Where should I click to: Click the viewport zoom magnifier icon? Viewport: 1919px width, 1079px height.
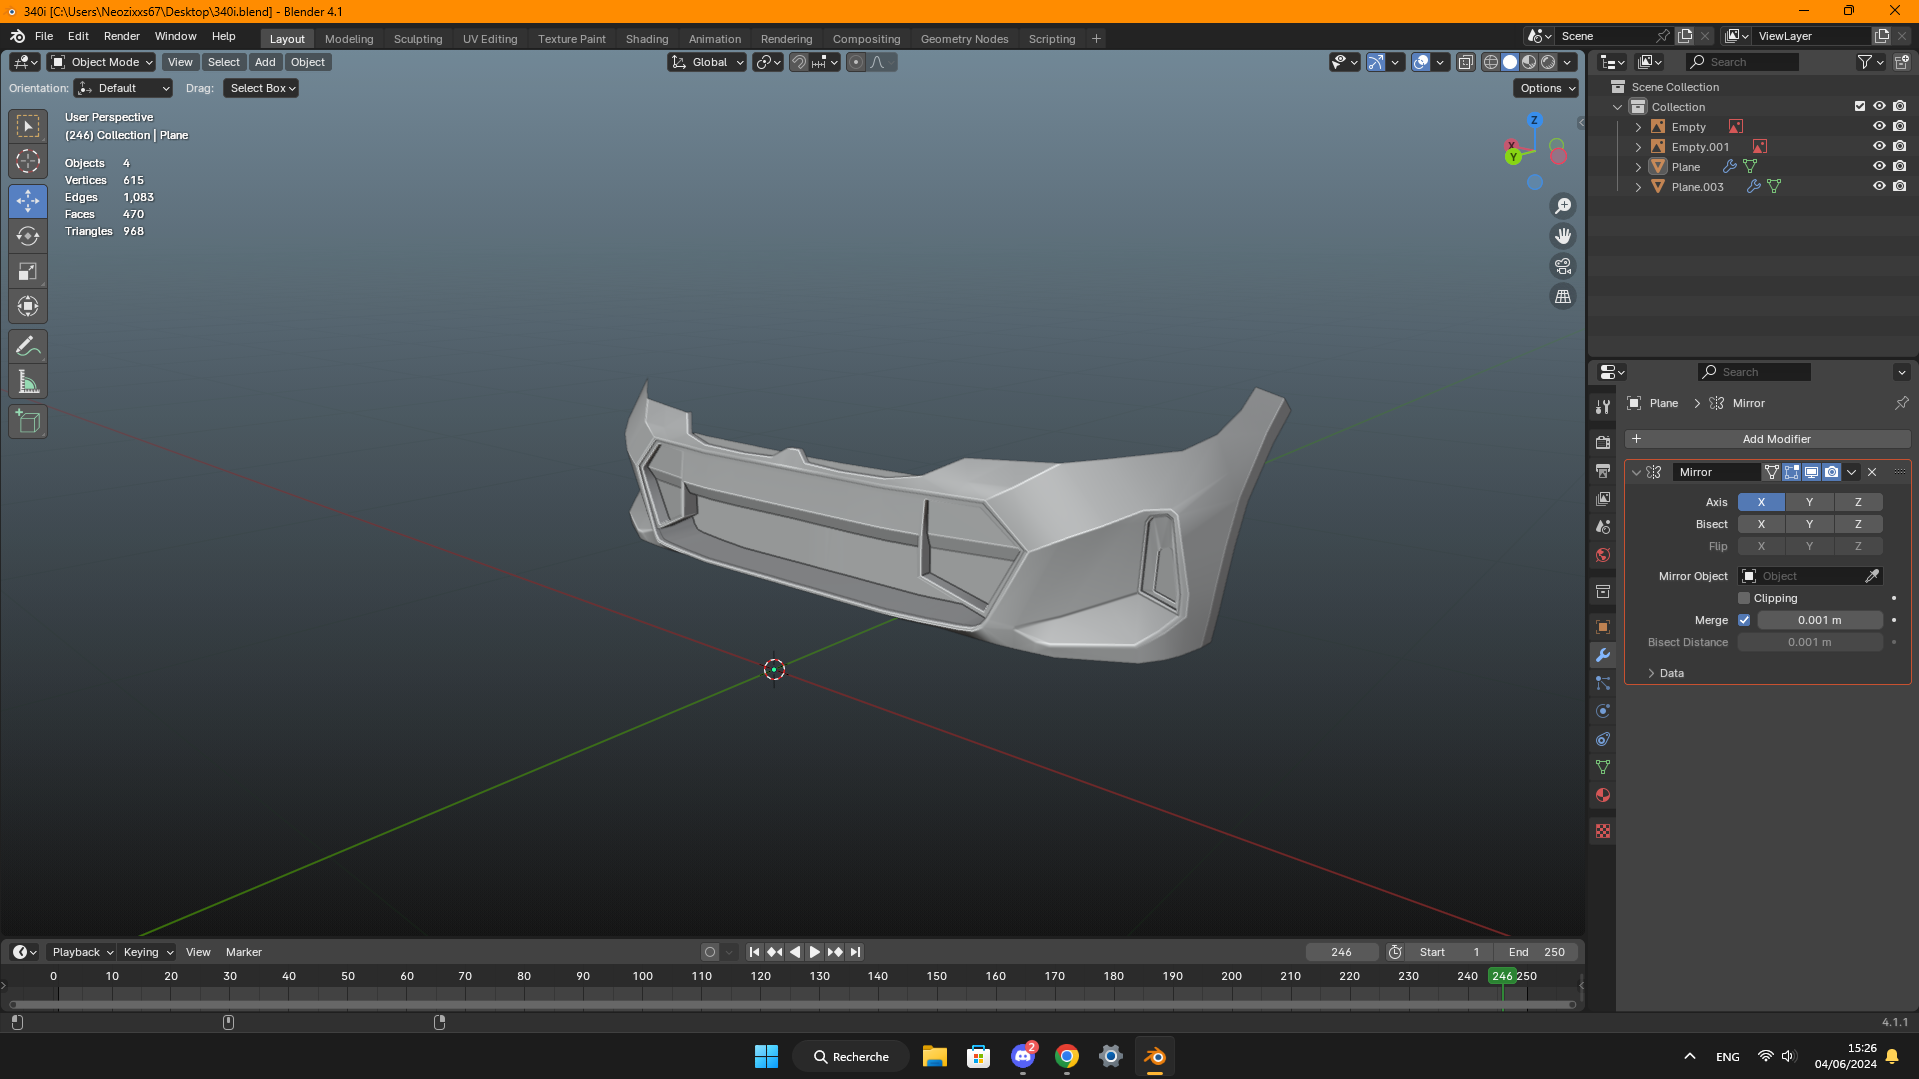click(1563, 206)
